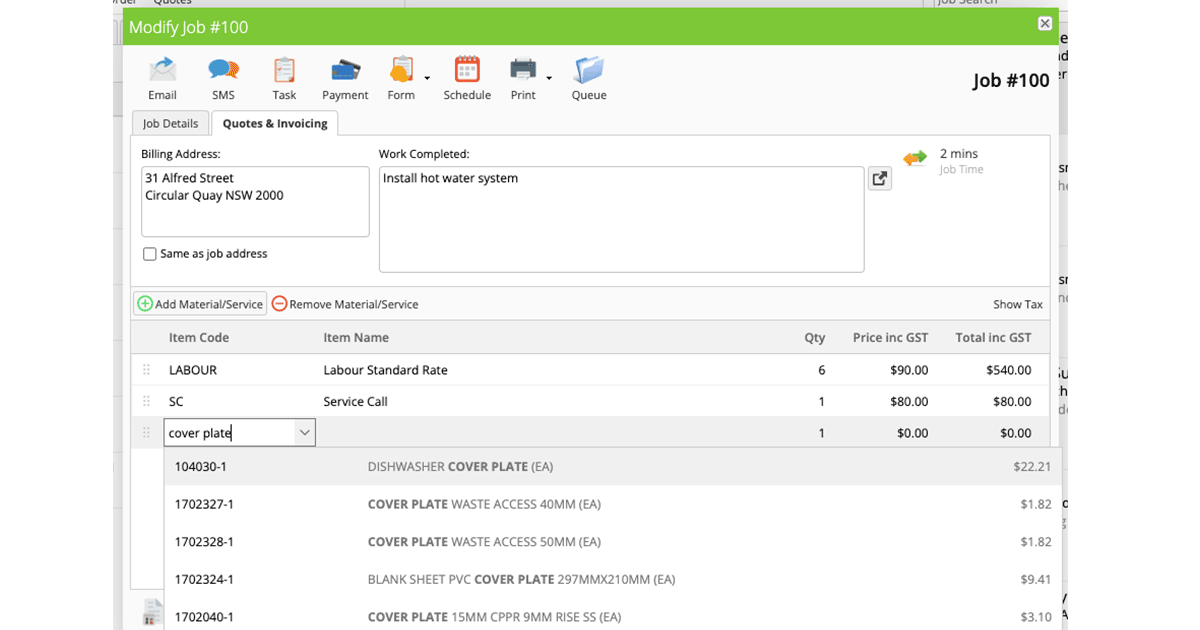
Task: Expand the Print dropdown arrow
Action: [549, 78]
